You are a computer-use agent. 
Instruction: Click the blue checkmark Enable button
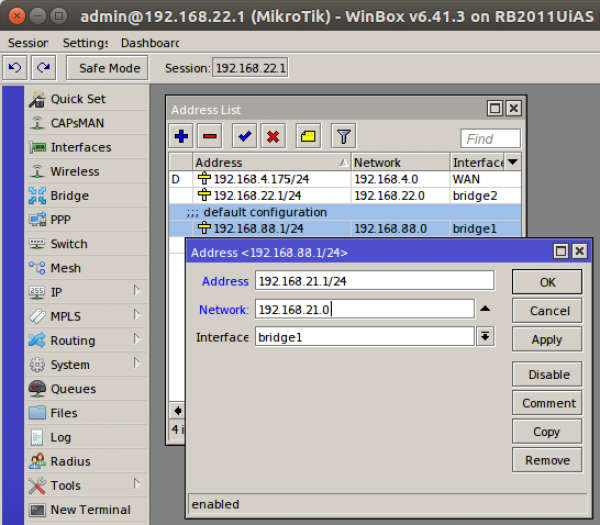coord(245,136)
